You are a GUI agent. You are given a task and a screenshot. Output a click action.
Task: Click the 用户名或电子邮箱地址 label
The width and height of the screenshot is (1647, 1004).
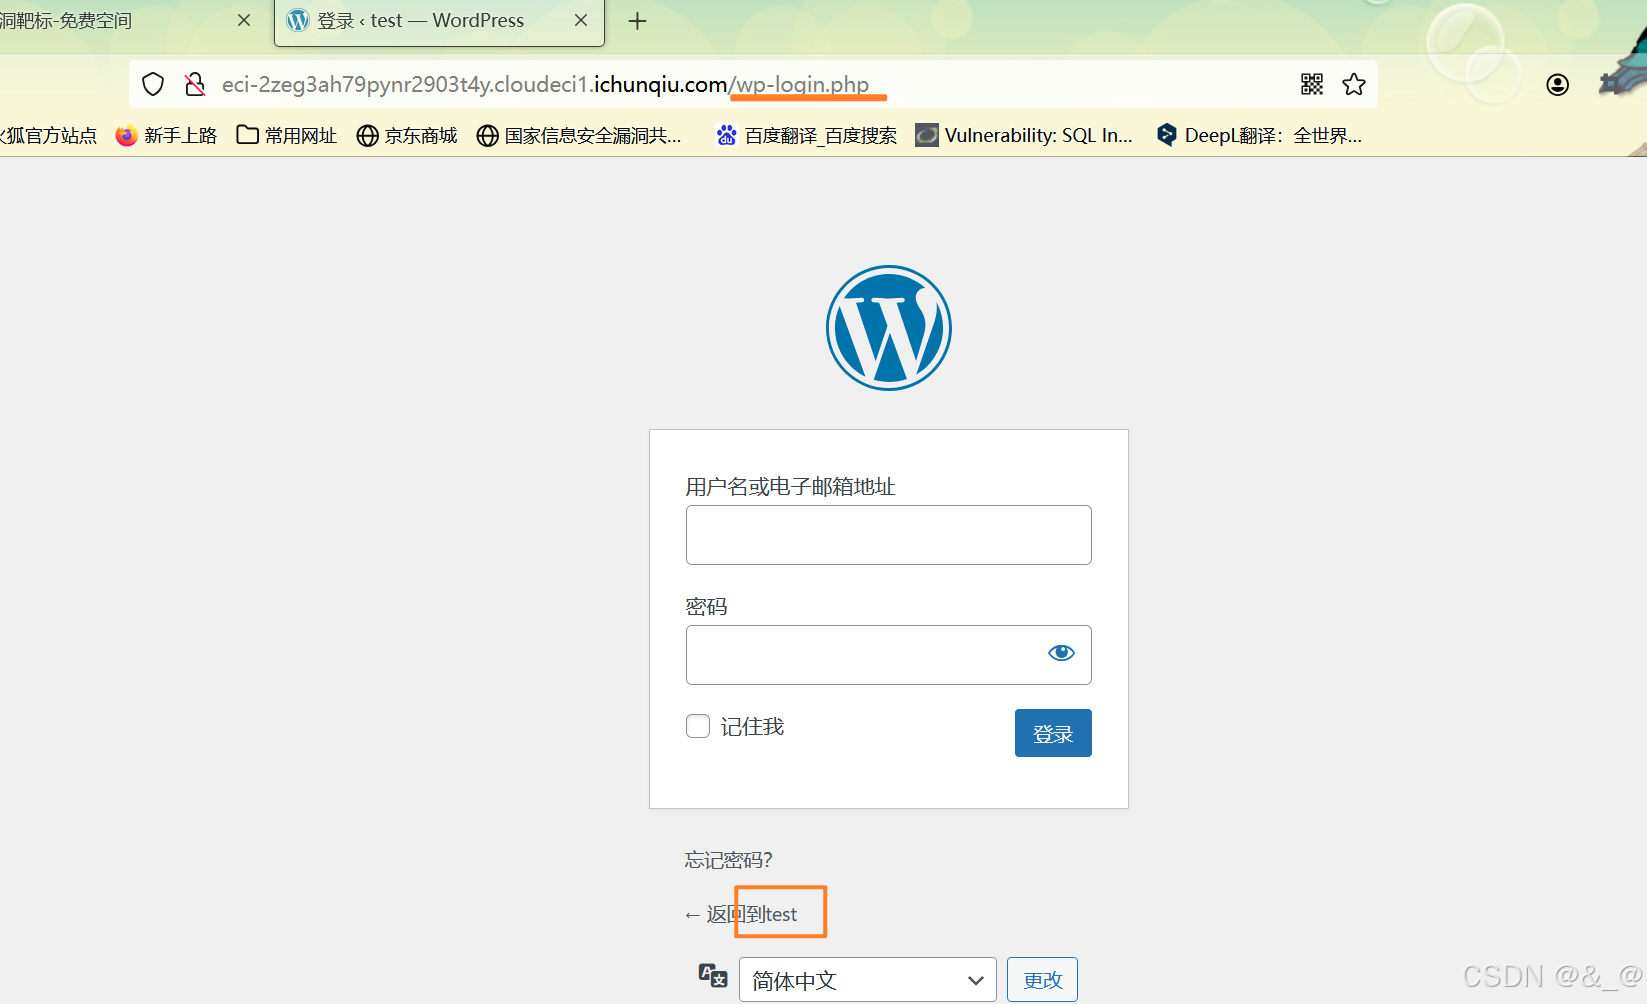point(790,487)
